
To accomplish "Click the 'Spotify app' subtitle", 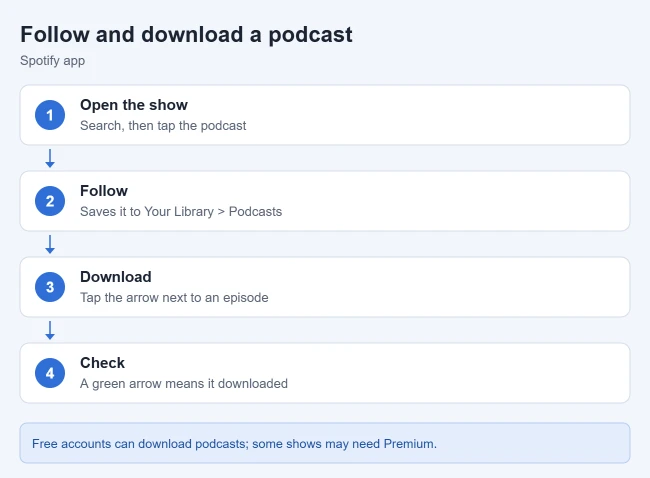I will (53, 61).
